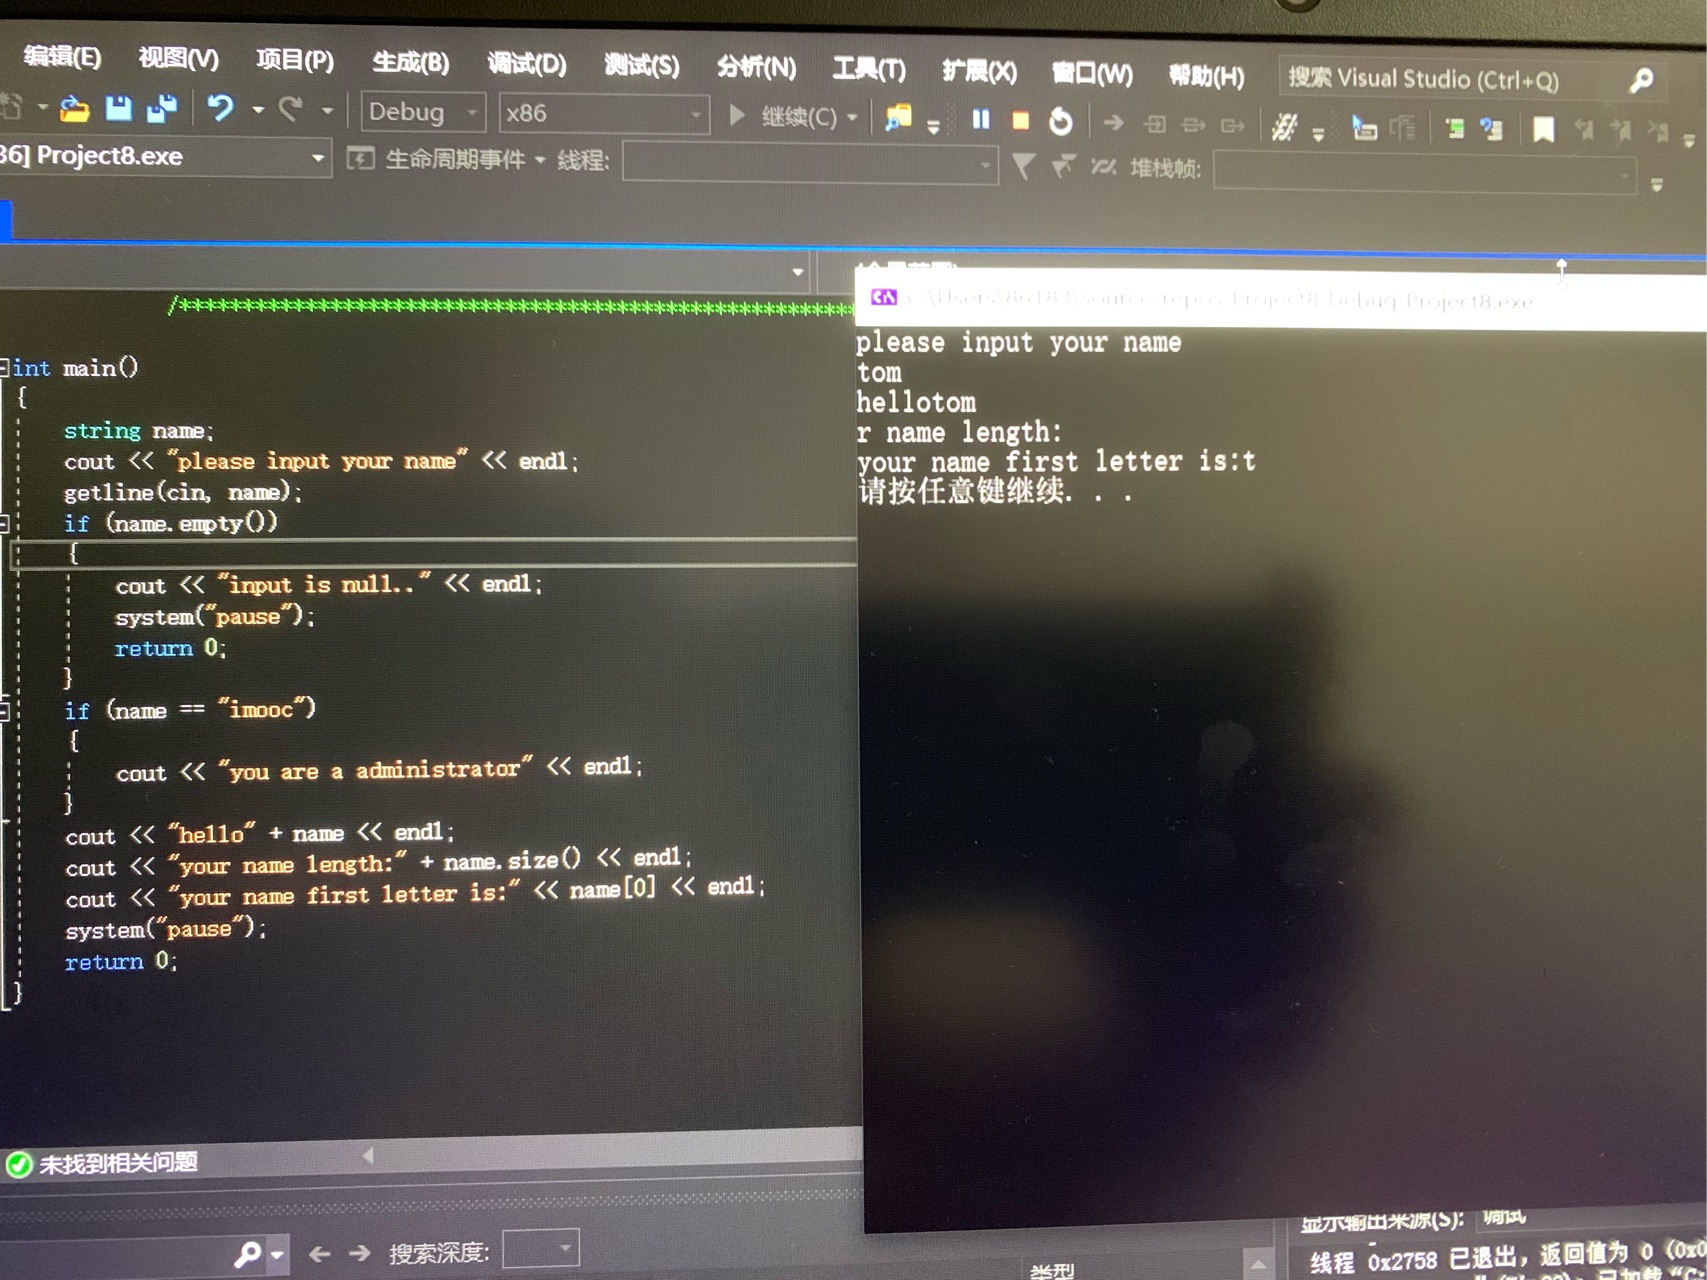
Task: Click the stop debugging square icon
Action: (x=1021, y=121)
